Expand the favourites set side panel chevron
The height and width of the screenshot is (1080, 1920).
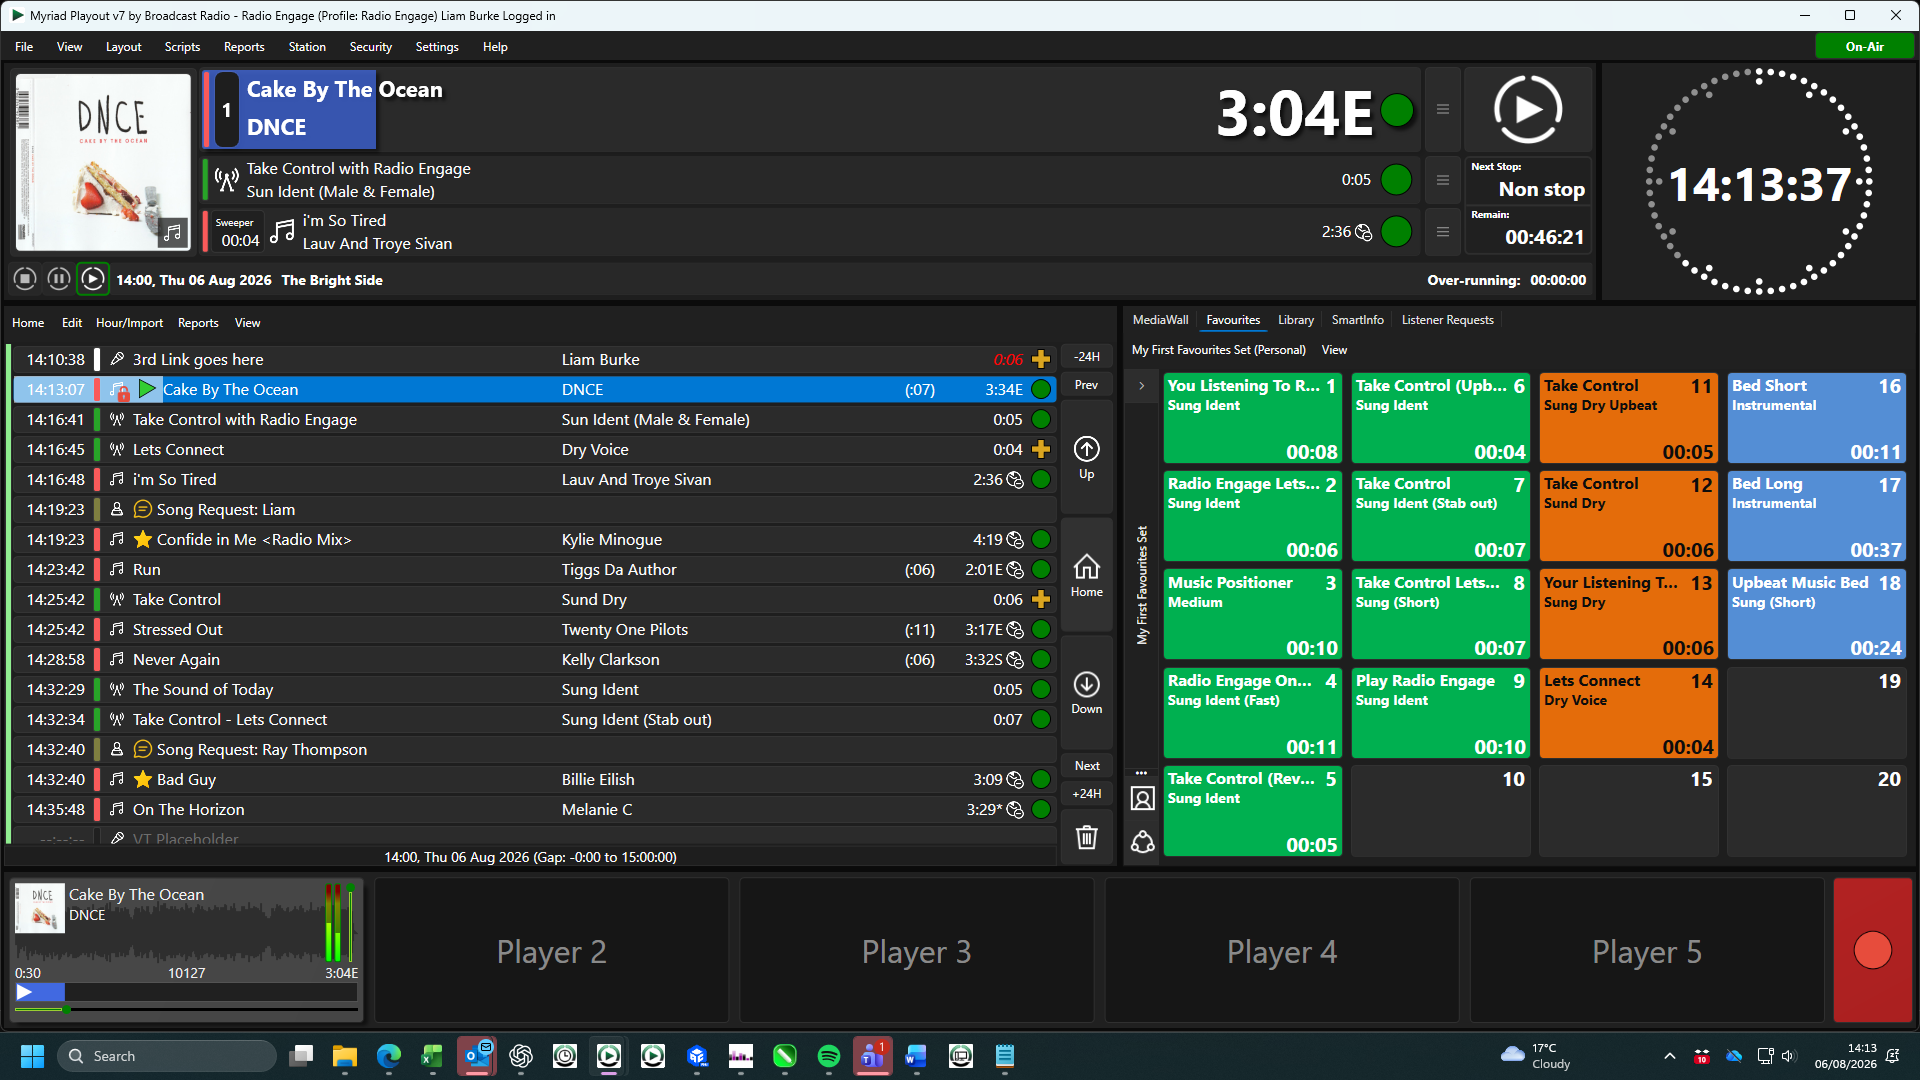[x=1142, y=386]
